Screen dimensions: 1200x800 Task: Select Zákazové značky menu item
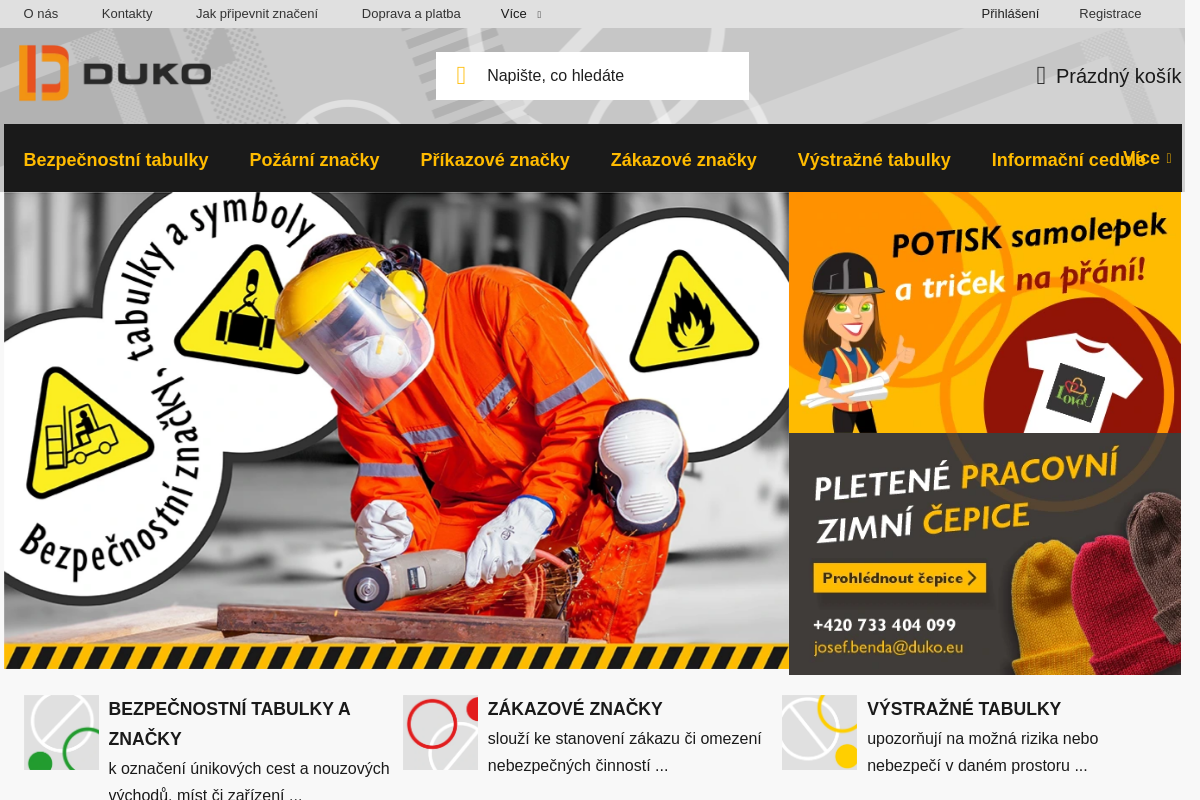(684, 160)
